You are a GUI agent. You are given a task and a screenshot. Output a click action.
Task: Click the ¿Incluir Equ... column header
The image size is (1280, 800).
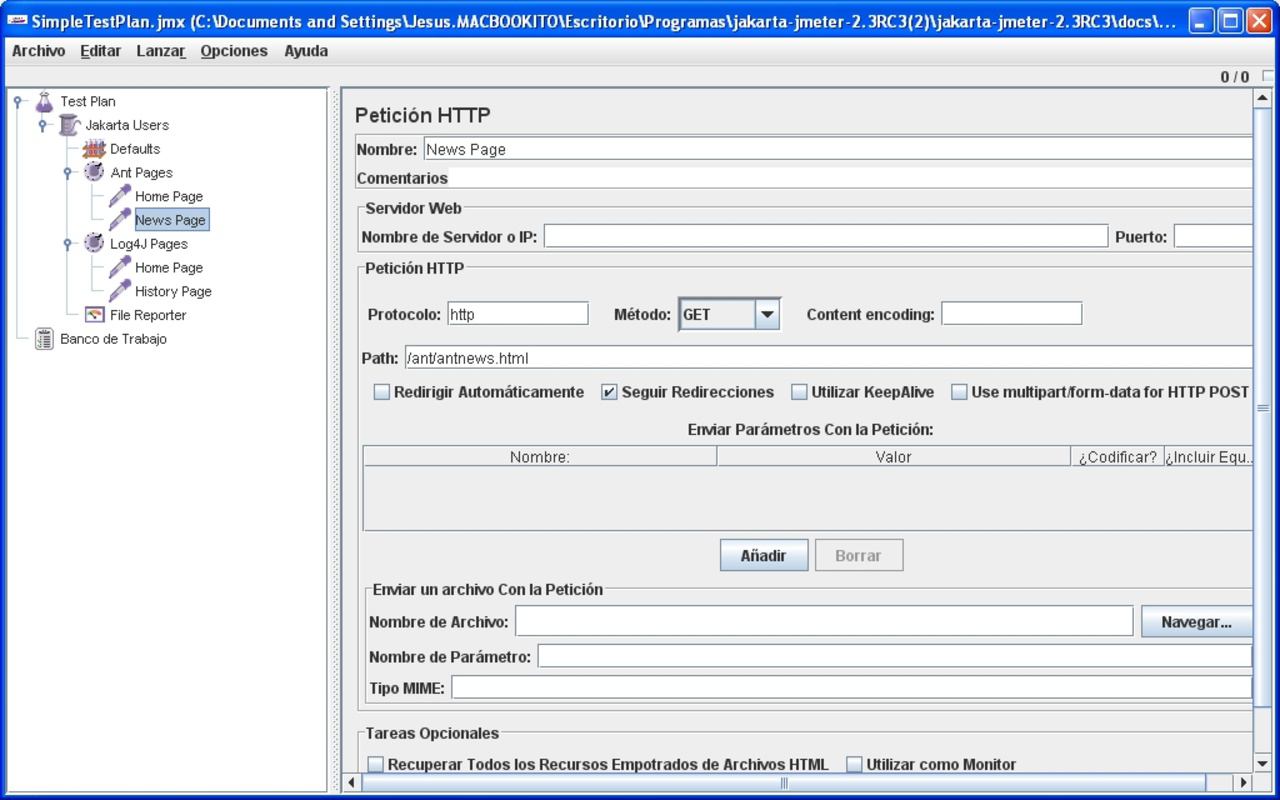tap(1208, 457)
